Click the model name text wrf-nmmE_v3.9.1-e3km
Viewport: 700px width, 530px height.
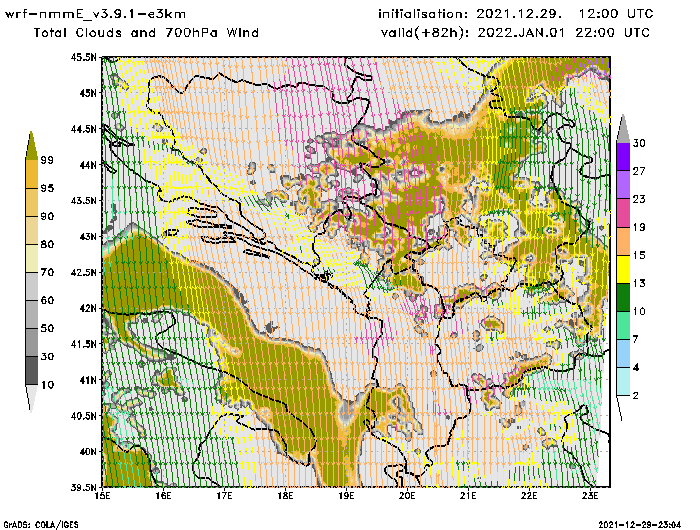tap(95, 14)
